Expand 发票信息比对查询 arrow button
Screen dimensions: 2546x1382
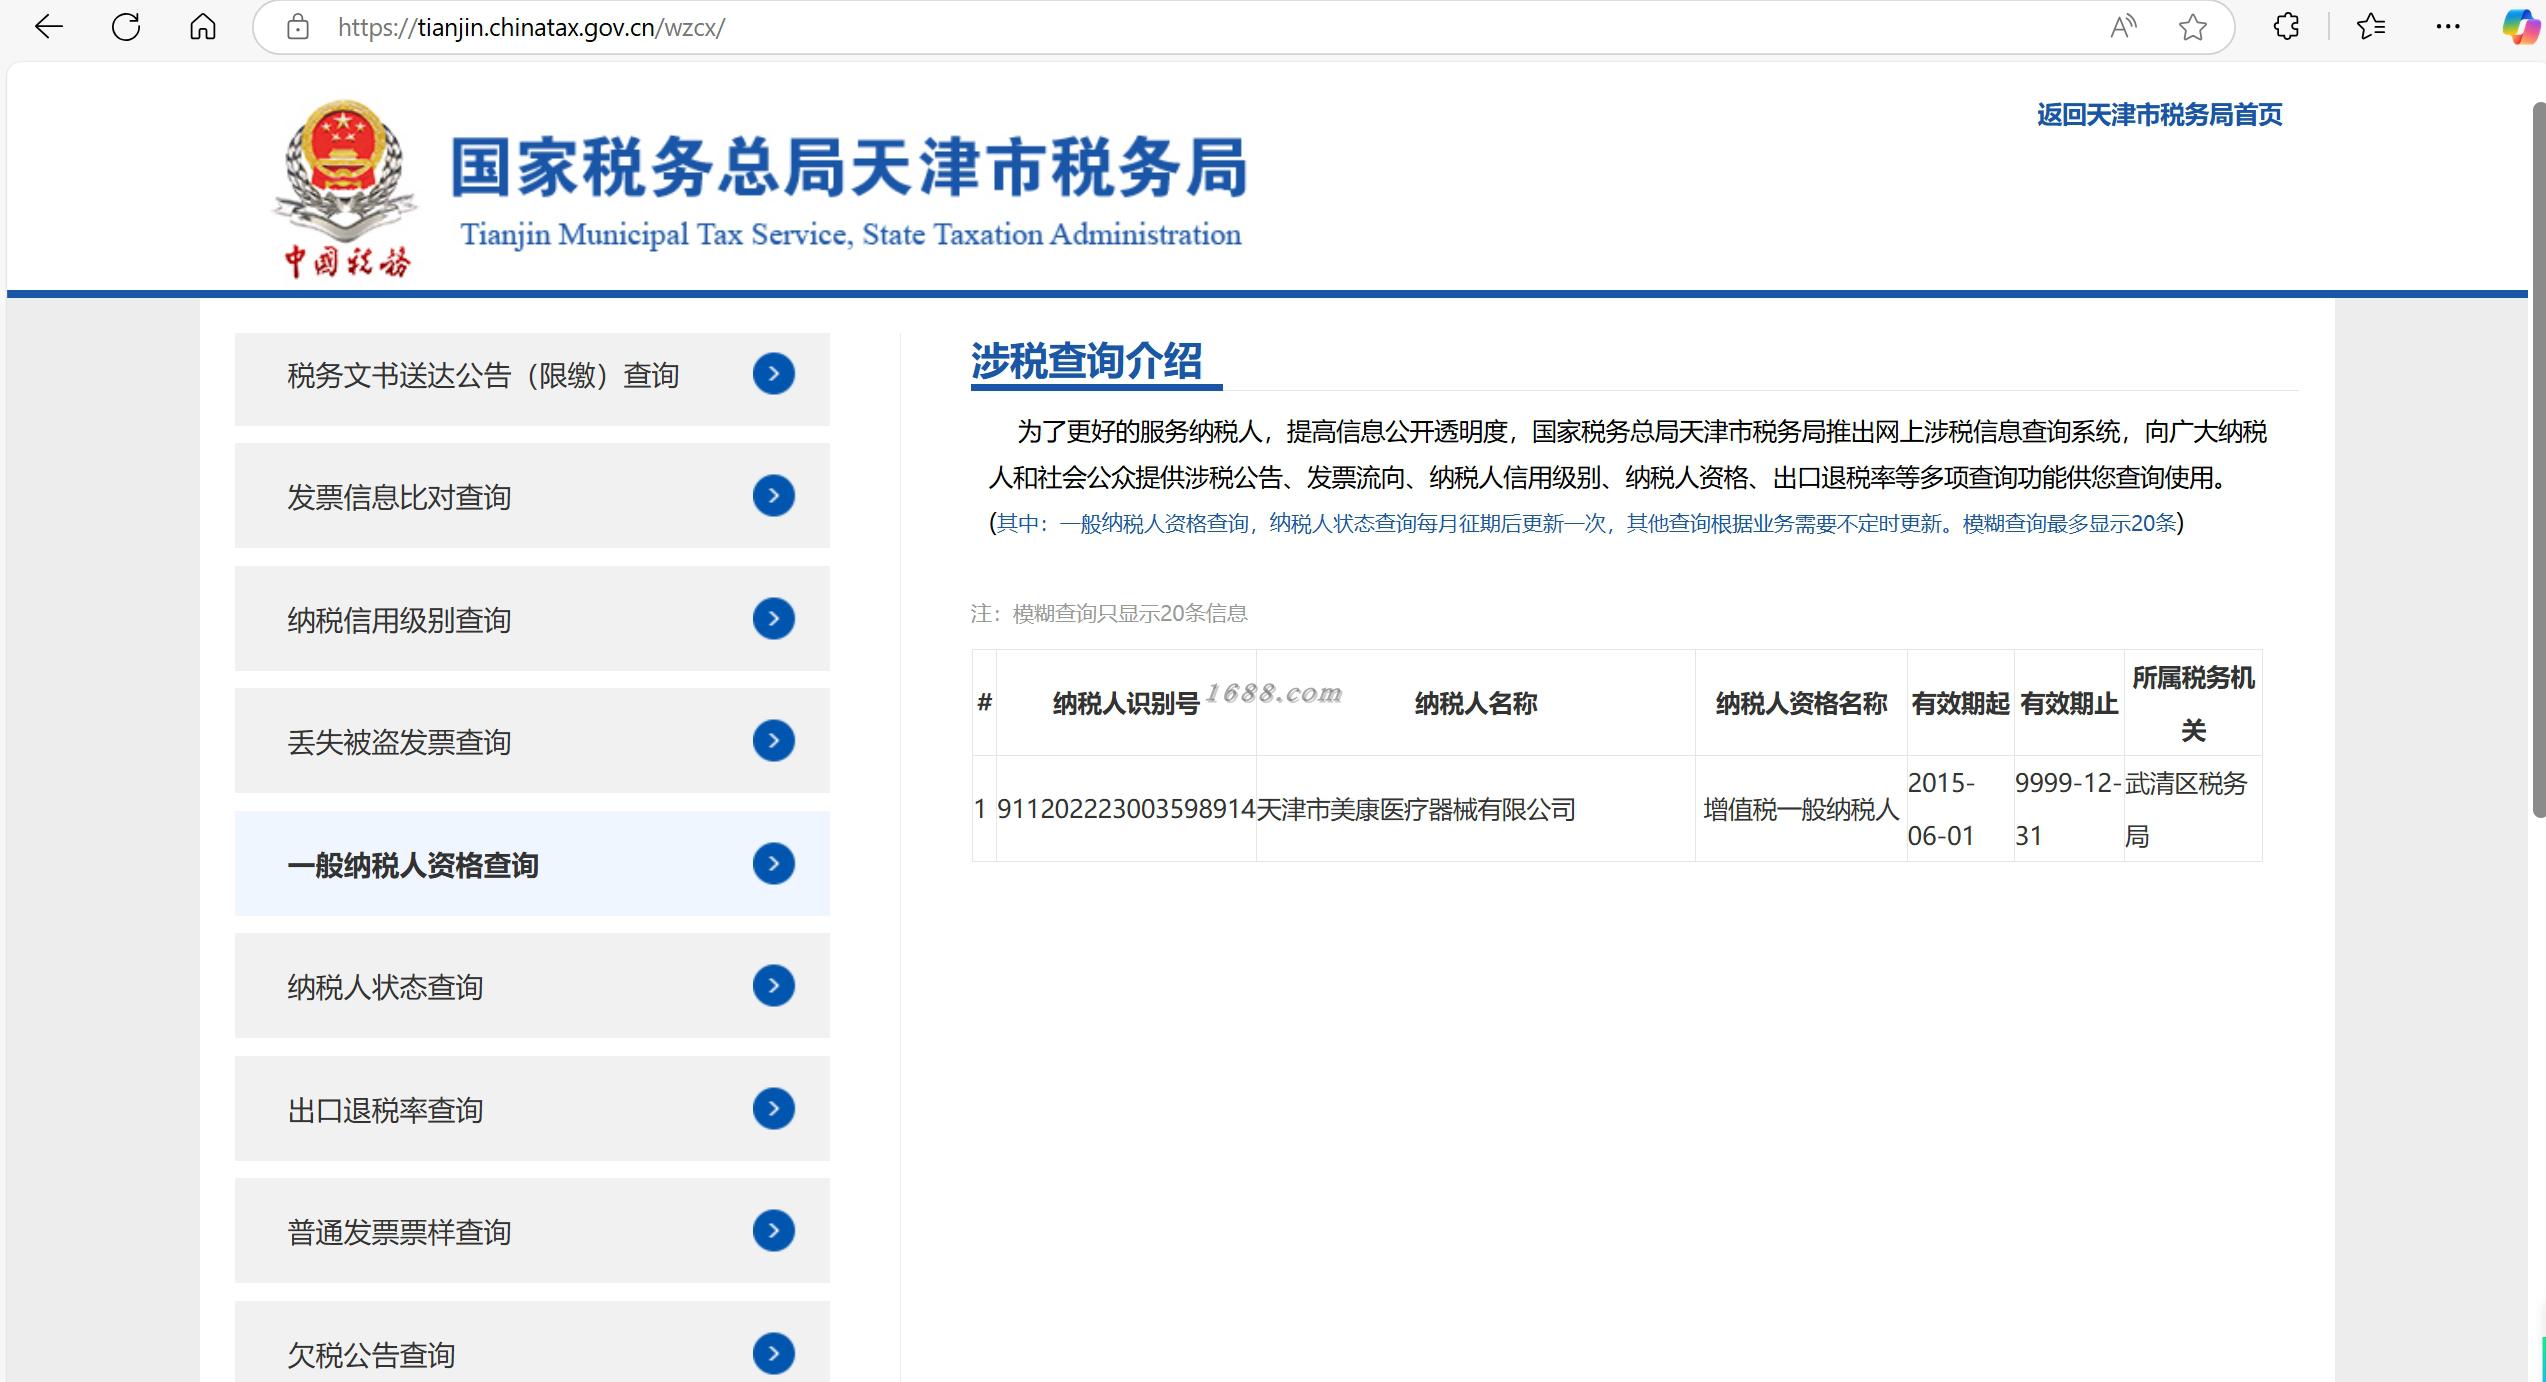[773, 496]
